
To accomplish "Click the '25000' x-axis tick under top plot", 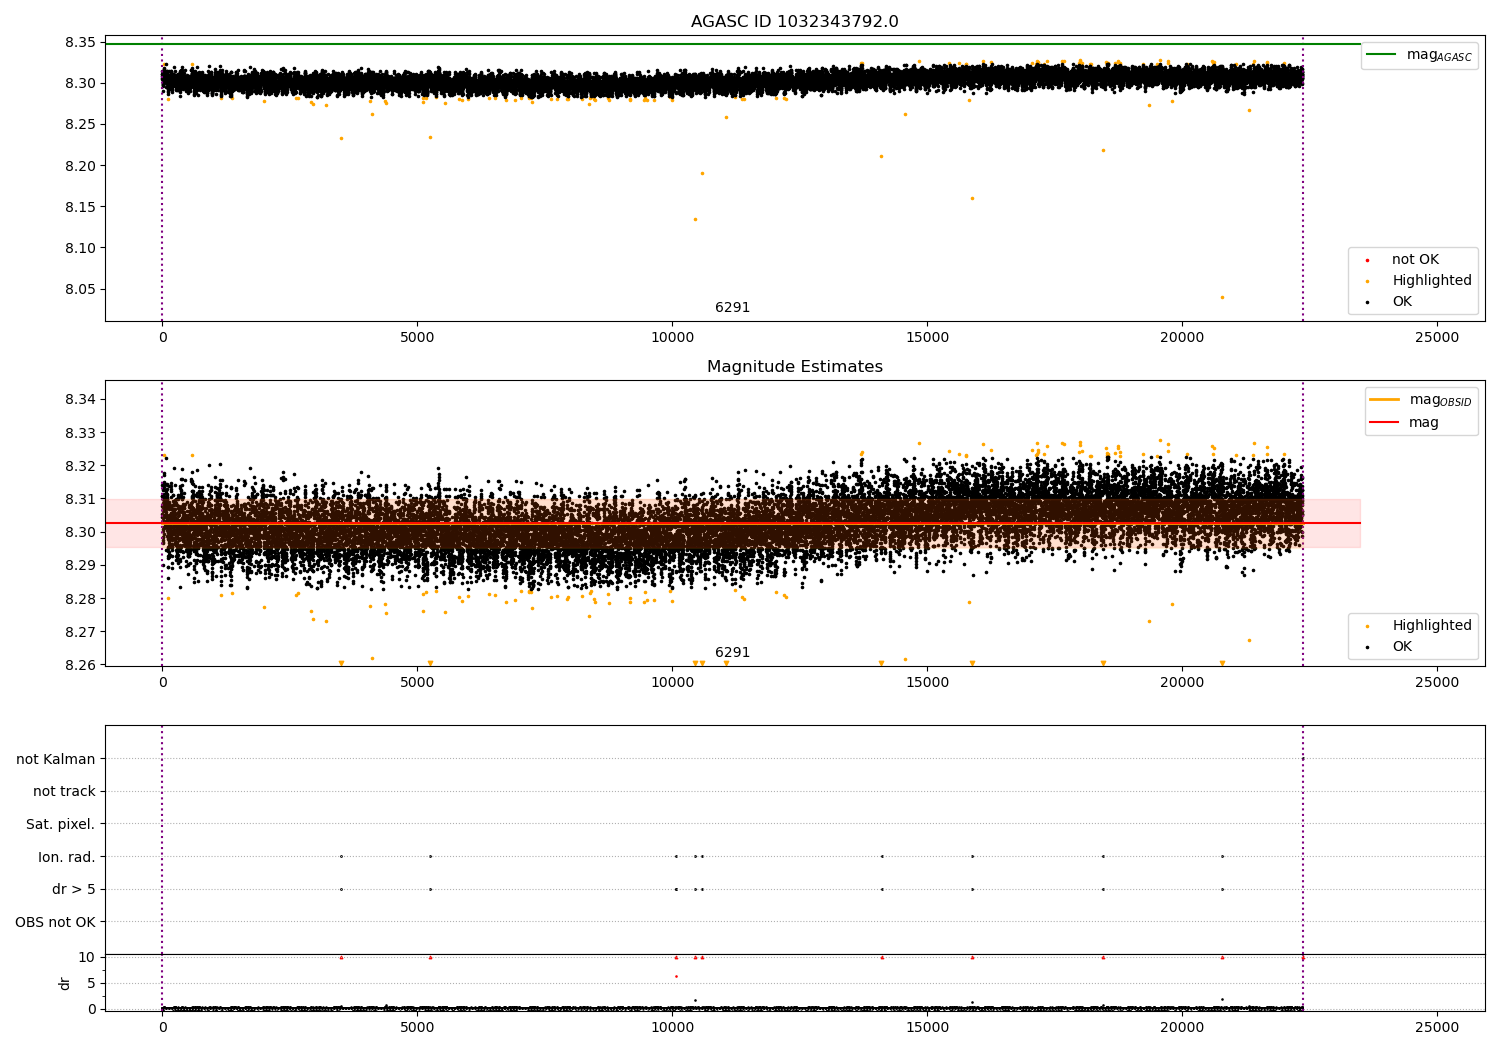I will point(1437,338).
